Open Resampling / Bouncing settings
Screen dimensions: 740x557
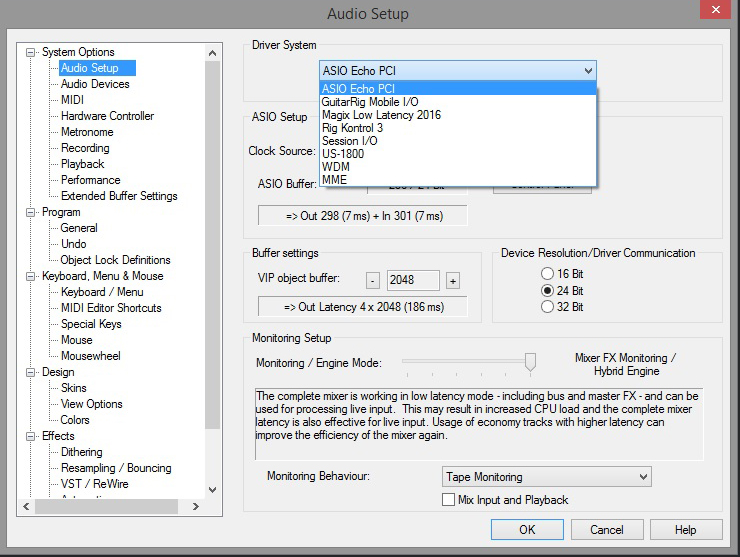click(x=116, y=468)
